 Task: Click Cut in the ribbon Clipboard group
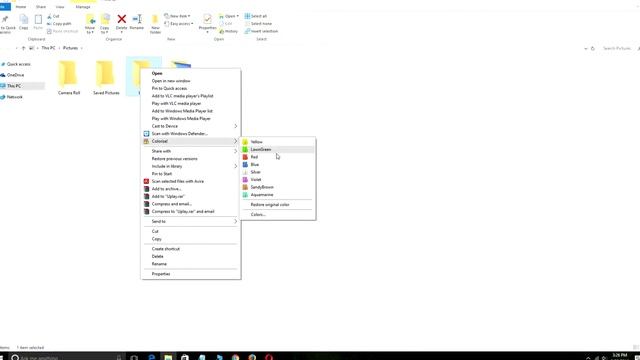coord(53,16)
